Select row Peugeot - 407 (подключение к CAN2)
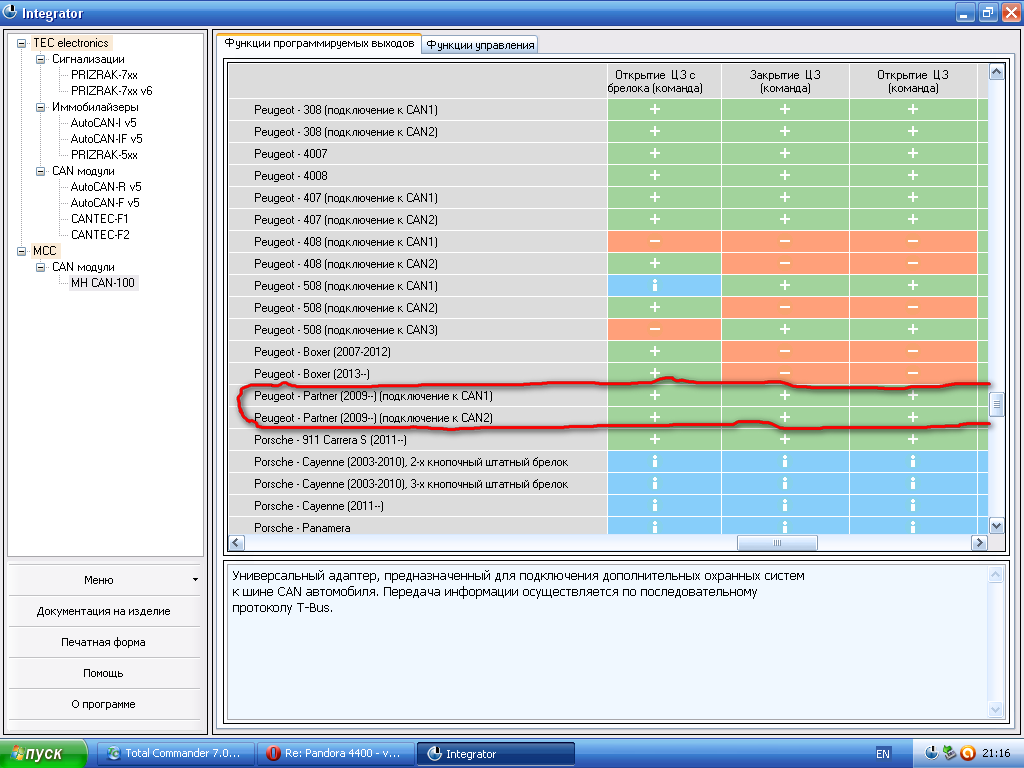Screen dimensions: 1024x768 pyautogui.click(x=418, y=219)
